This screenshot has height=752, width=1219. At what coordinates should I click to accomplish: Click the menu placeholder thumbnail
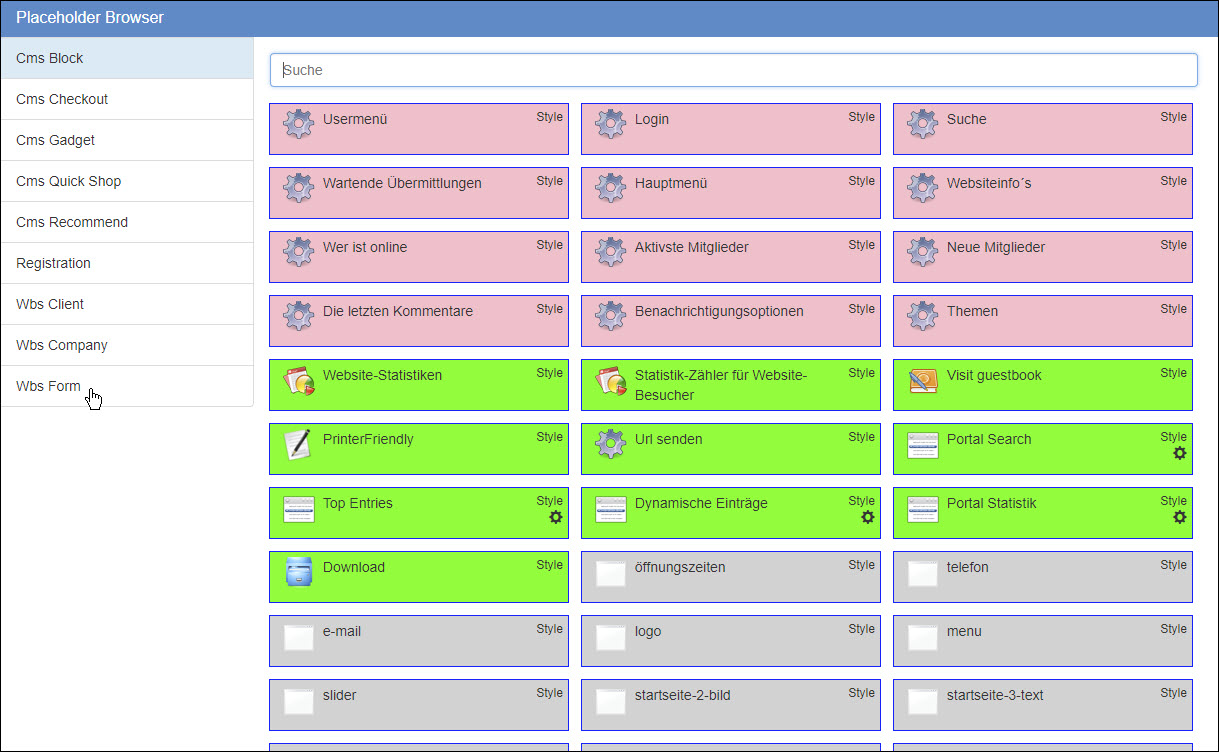(922, 637)
